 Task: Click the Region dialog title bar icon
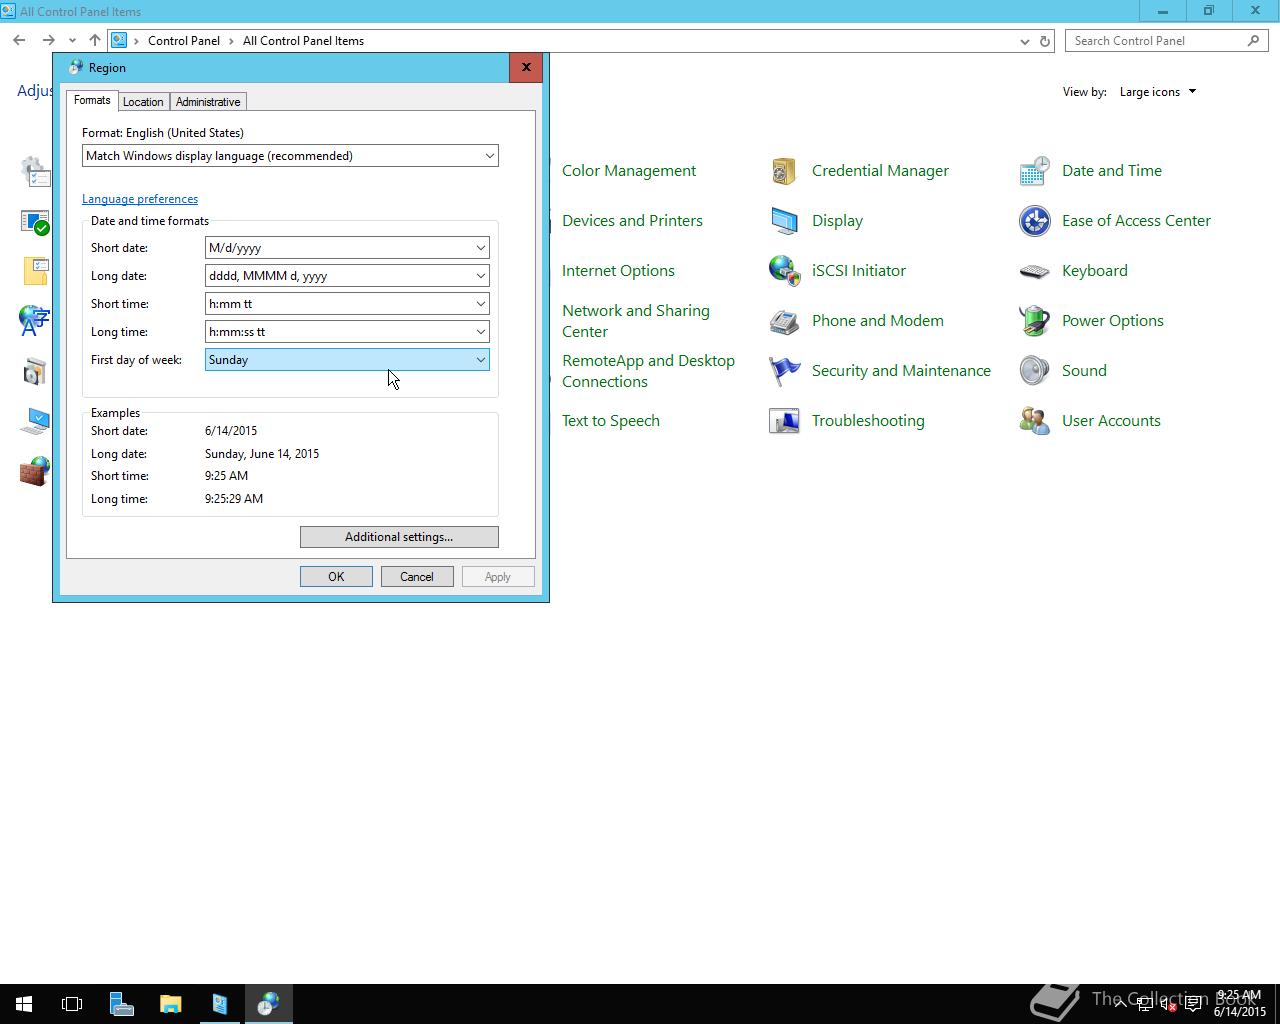76,68
